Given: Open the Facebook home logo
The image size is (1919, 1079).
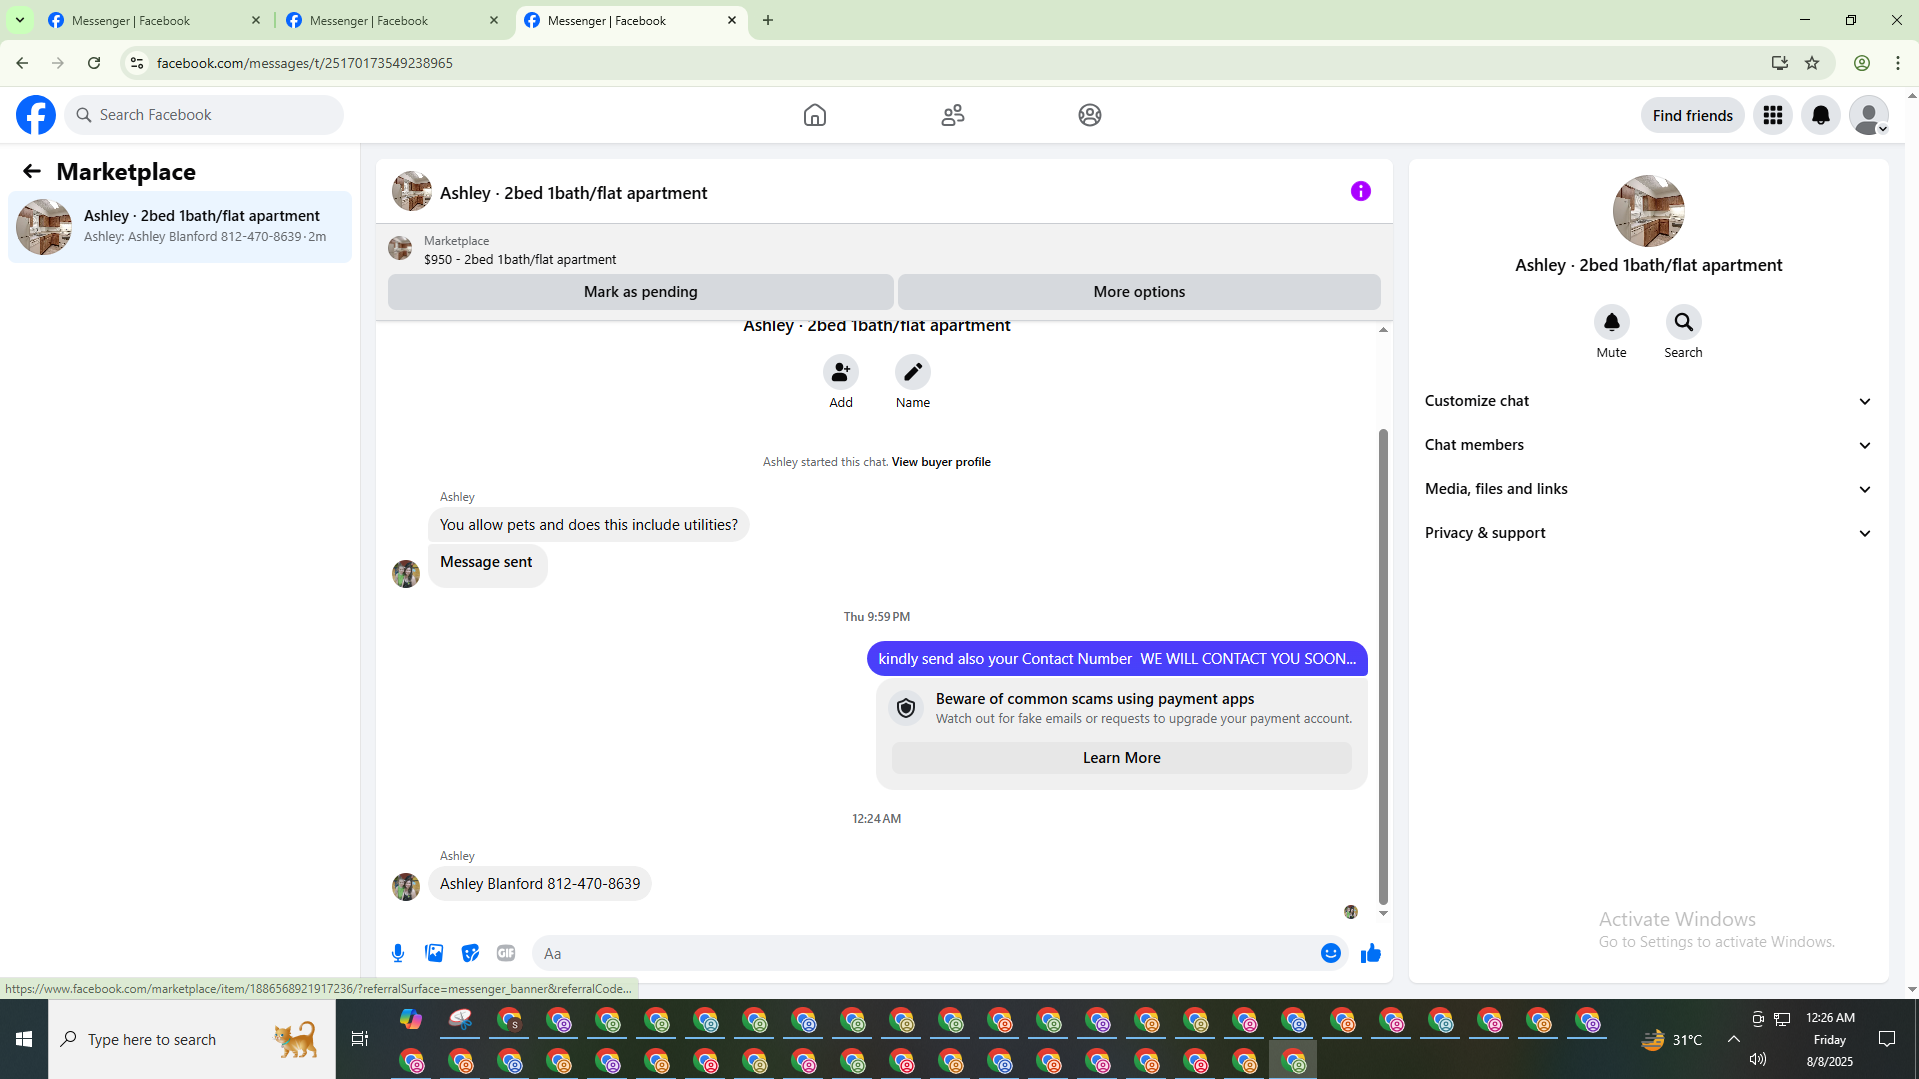Looking at the screenshot, I should coord(36,115).
